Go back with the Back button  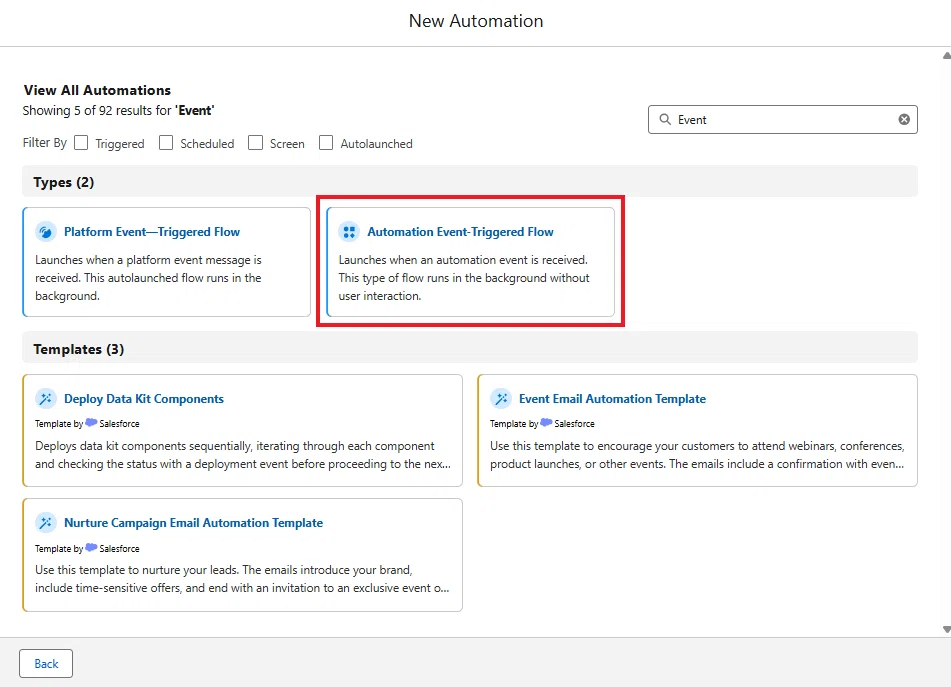[x=46, y=663]
